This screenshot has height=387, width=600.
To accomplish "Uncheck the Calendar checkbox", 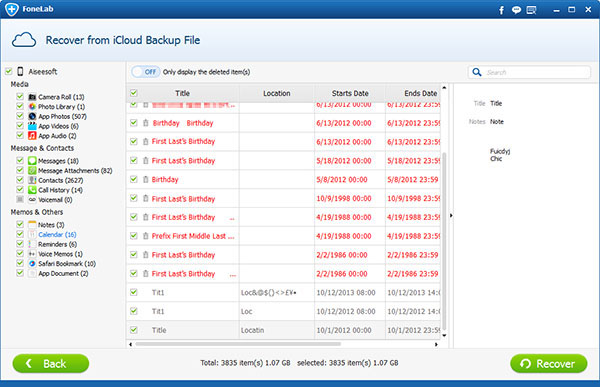I will pyautogui.click(x=20, y=234).
